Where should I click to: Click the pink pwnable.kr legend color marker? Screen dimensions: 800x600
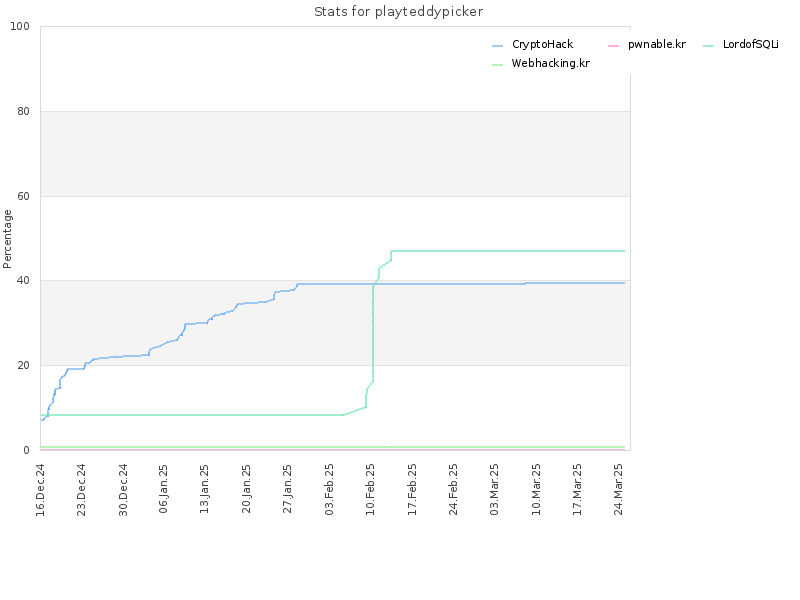click(x=613, y=46)
